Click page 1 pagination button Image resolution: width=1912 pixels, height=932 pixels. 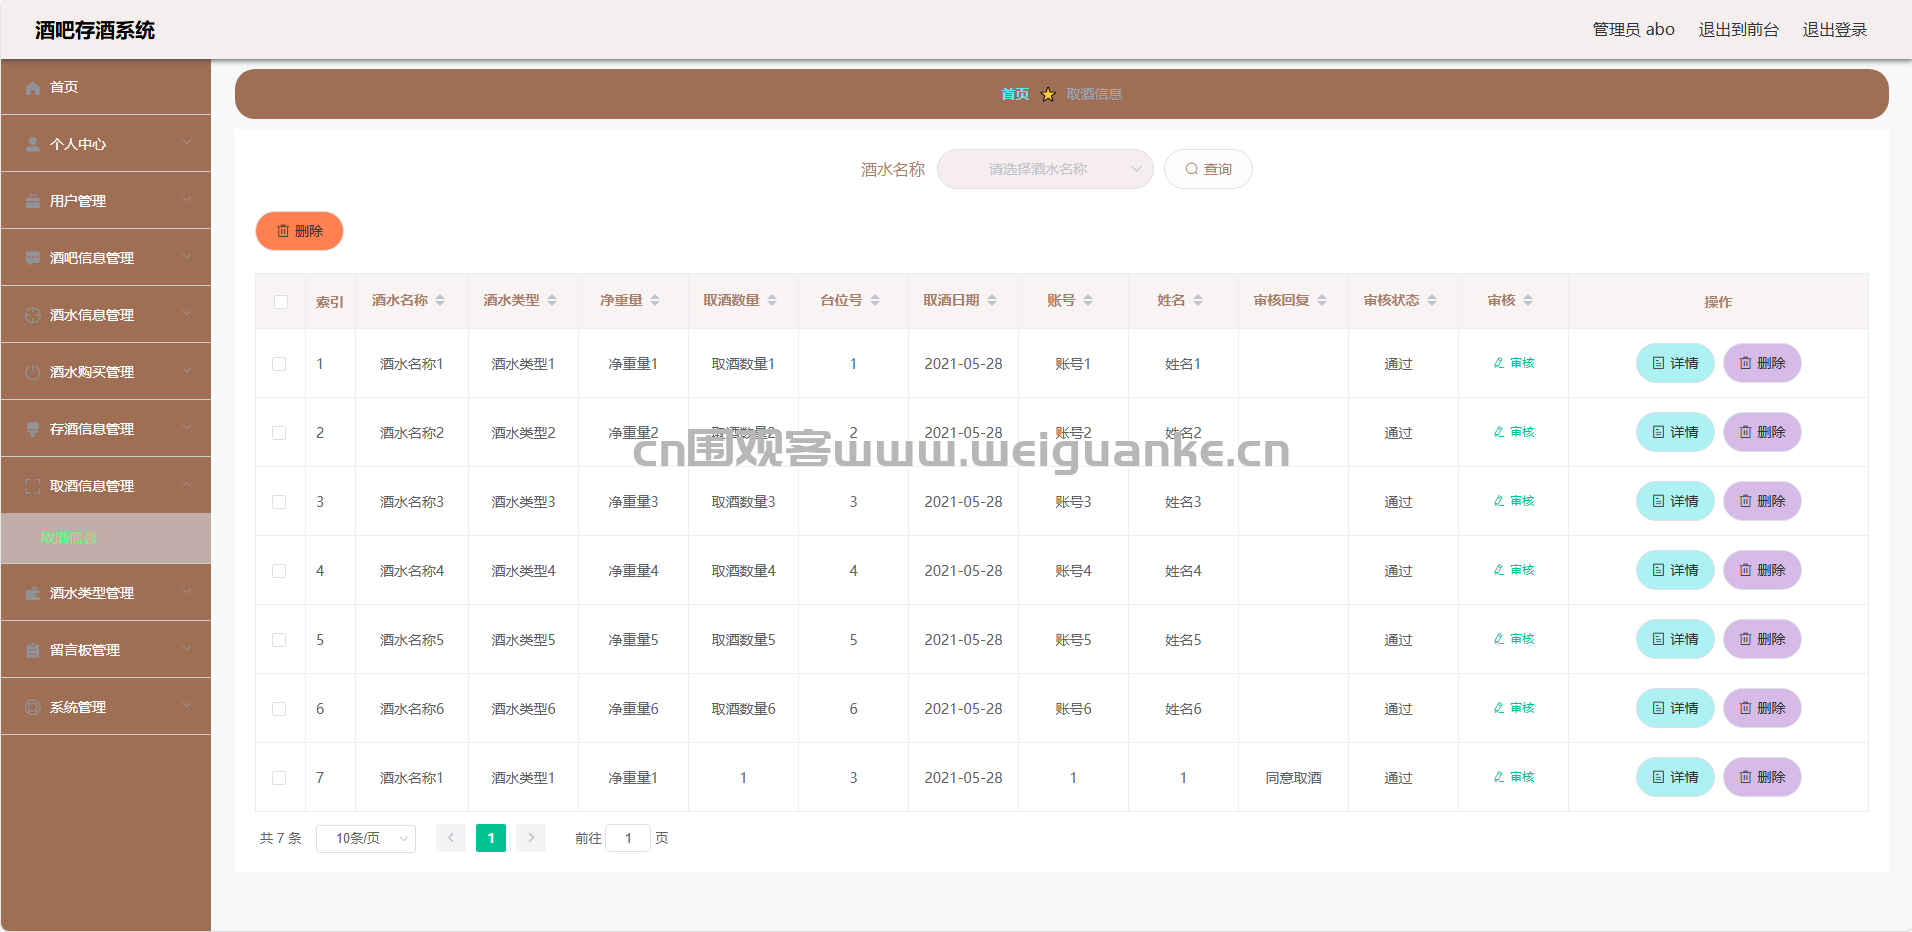491,838
